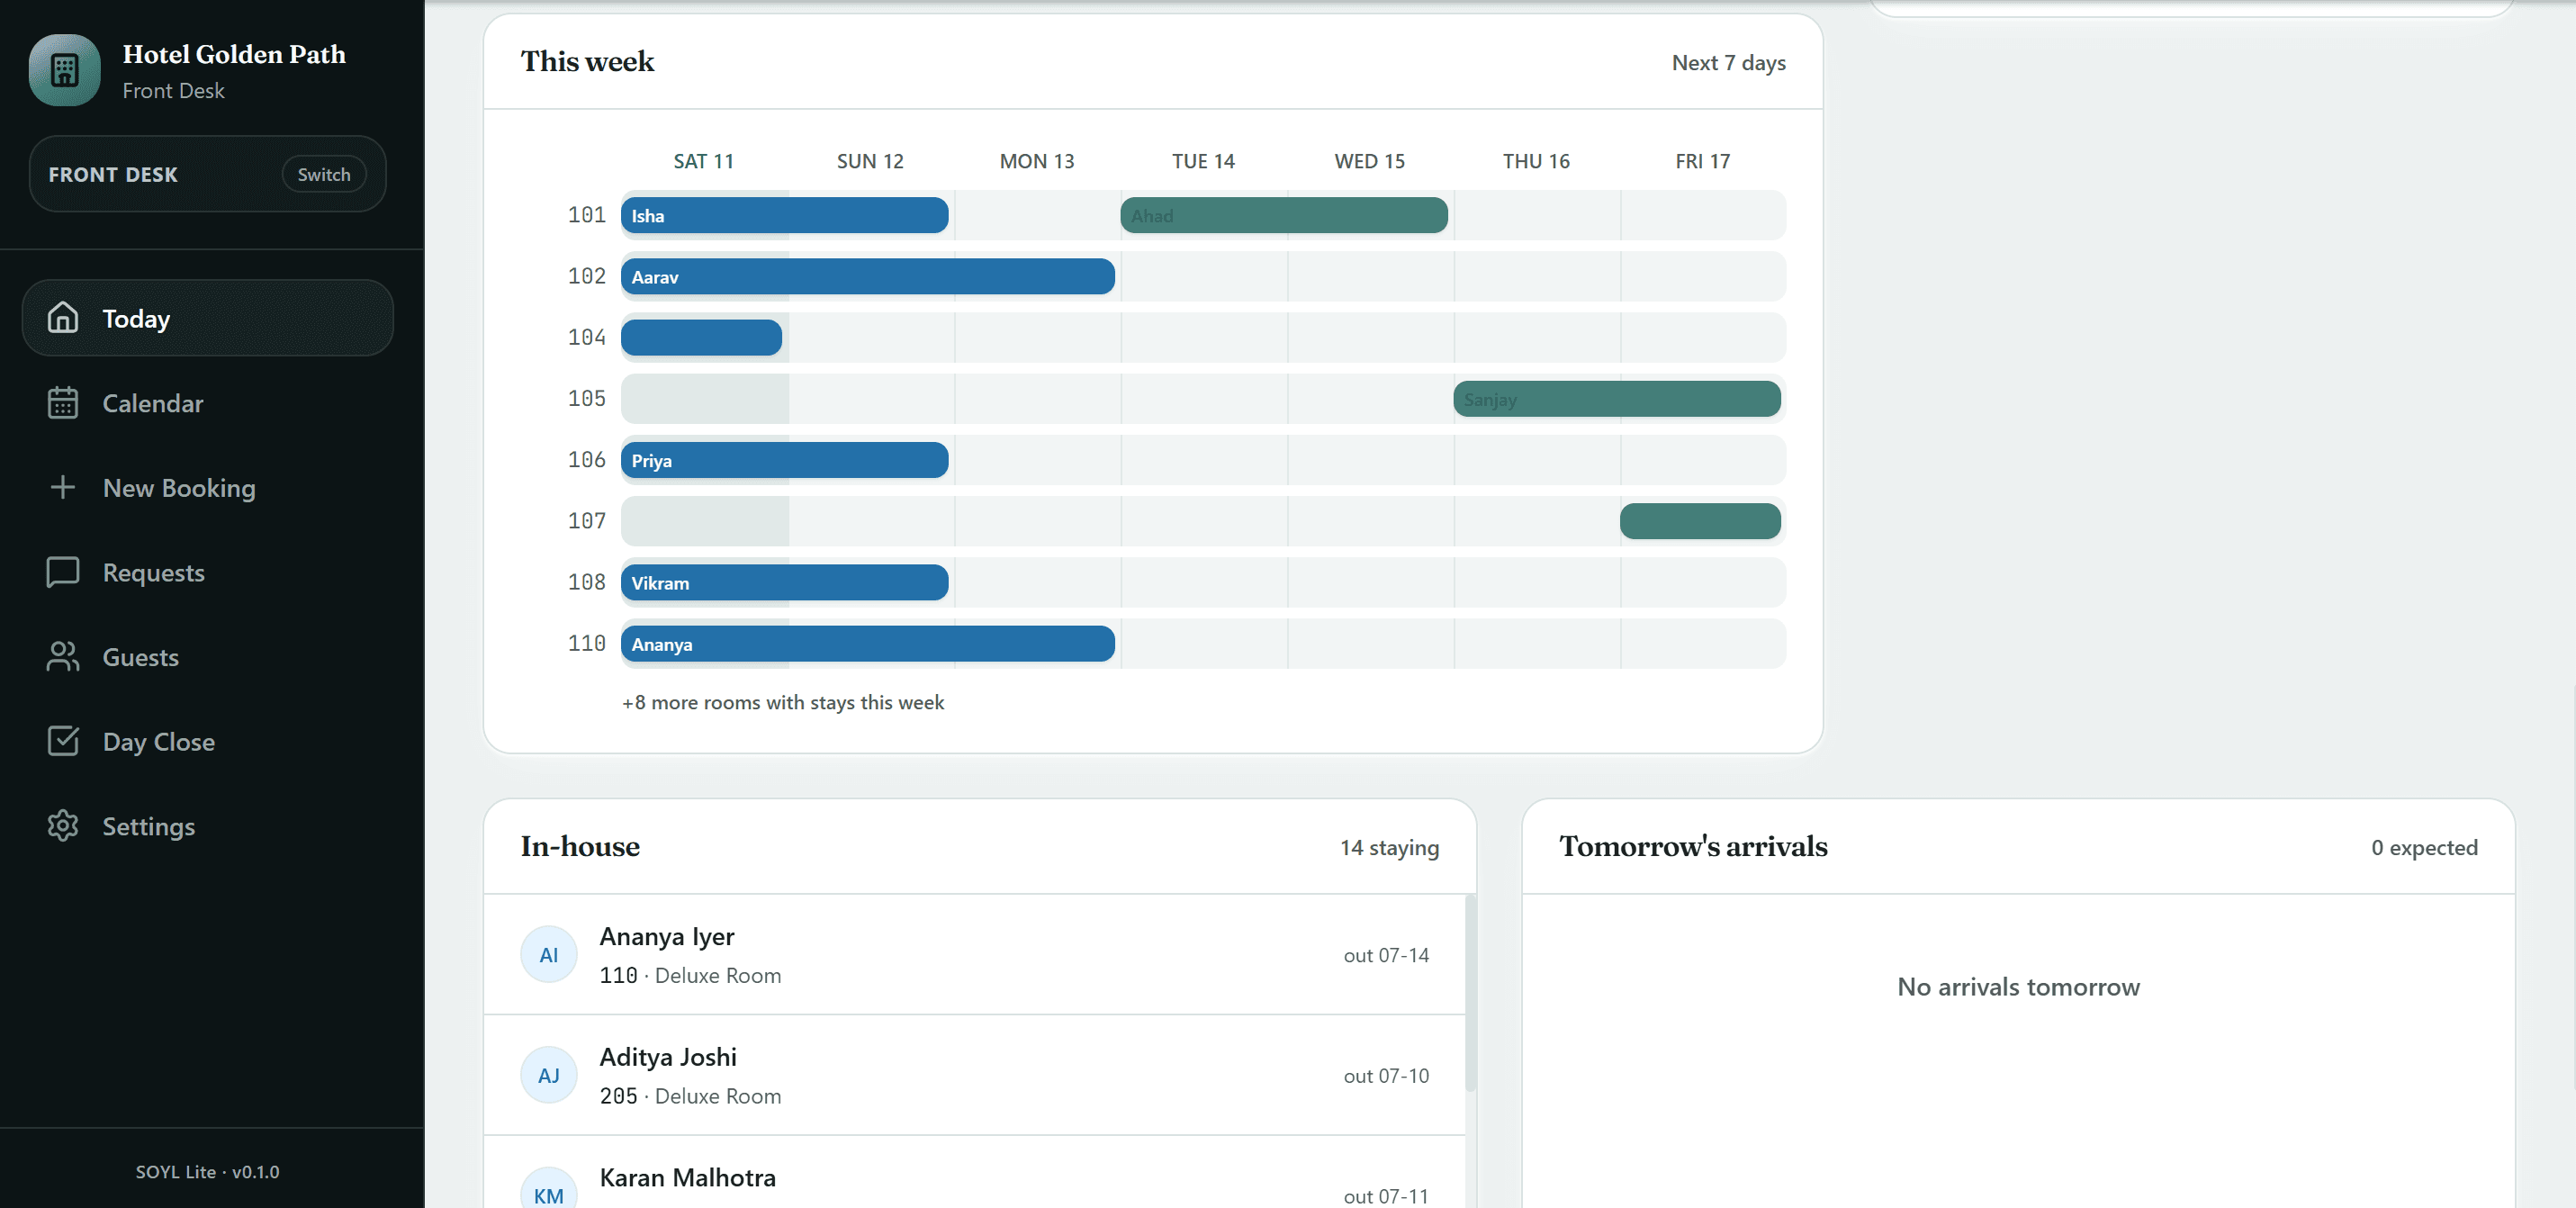Viewport: 2576px width, 1208px height.
Task: Click the THU 16 column header
Action: [x=1536, y=161]
